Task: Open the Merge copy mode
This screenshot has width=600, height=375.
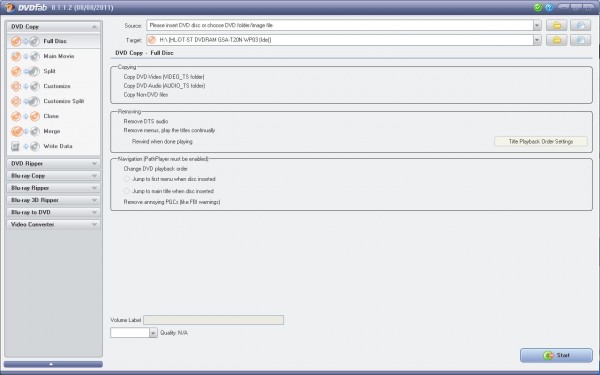Action: click(x=54, y=131)
